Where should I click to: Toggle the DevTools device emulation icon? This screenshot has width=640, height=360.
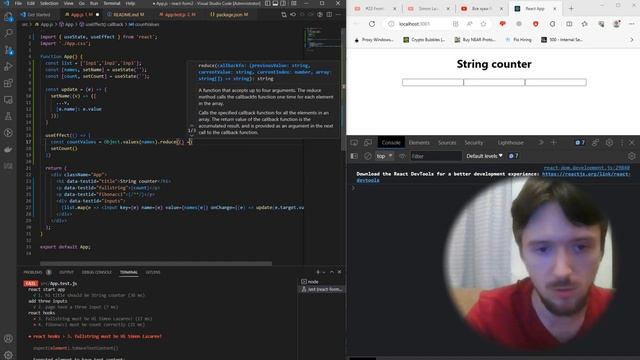(x=368, y=142)
